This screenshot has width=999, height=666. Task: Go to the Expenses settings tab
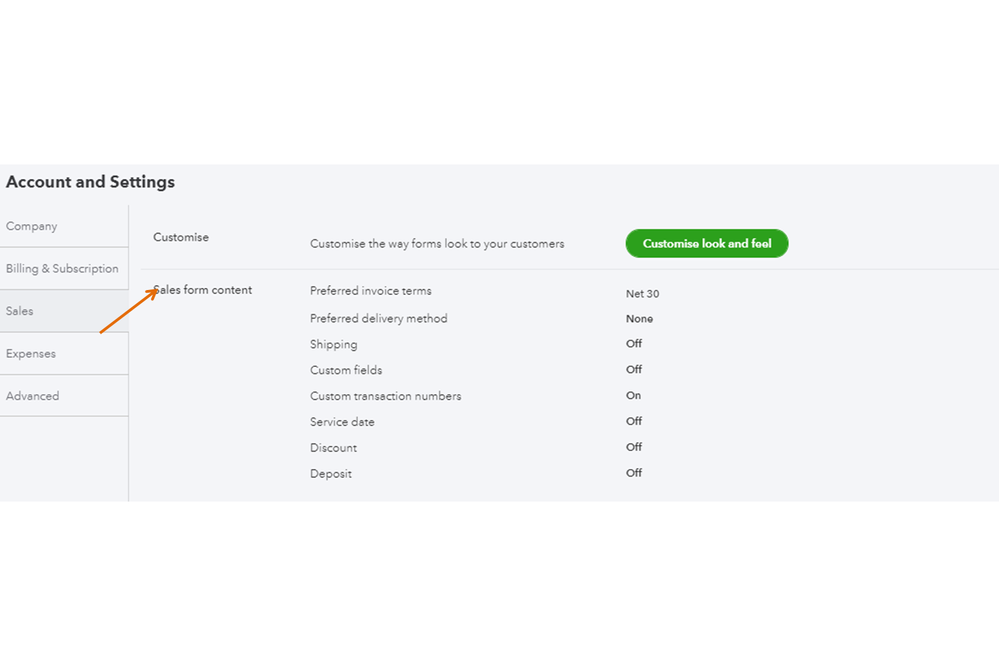(31, 354)
